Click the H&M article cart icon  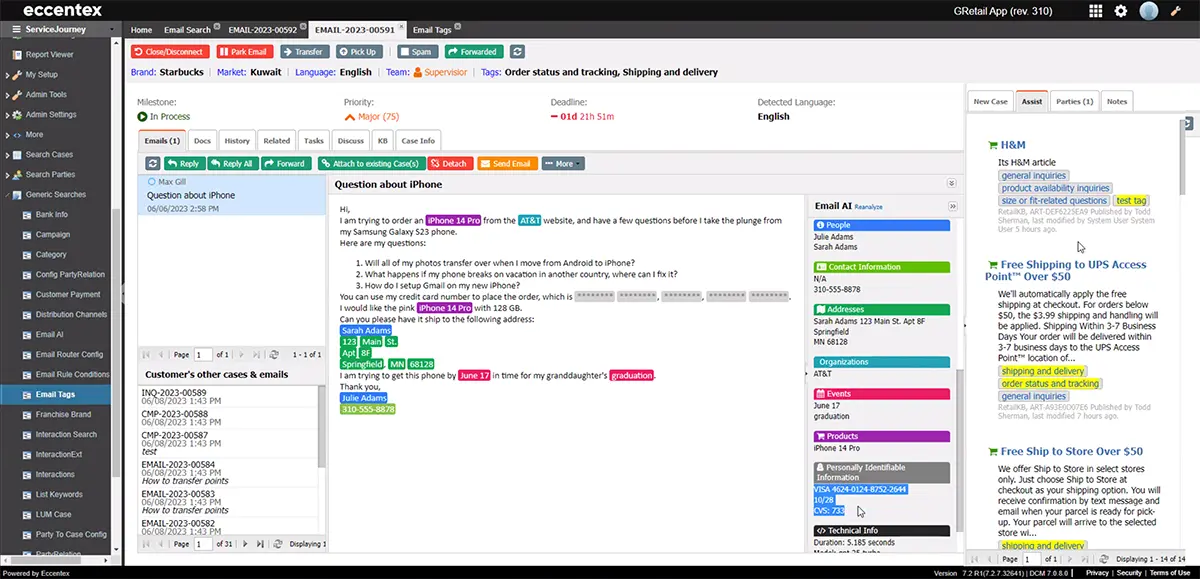click(993, 145)
